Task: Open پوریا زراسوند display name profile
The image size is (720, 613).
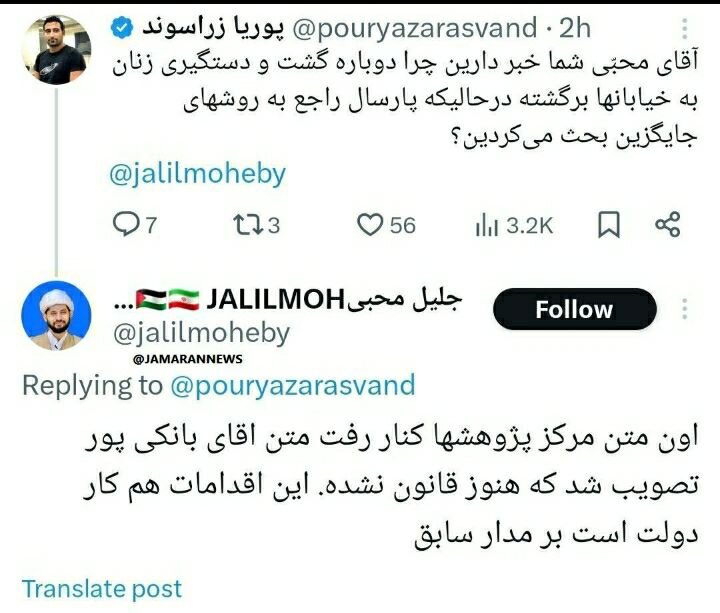Action: (213, 28)
